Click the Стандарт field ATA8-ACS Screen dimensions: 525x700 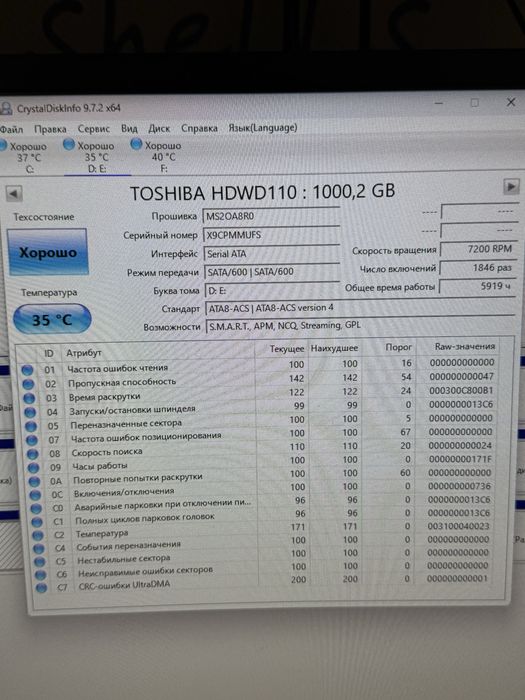[x=359, y=308]
